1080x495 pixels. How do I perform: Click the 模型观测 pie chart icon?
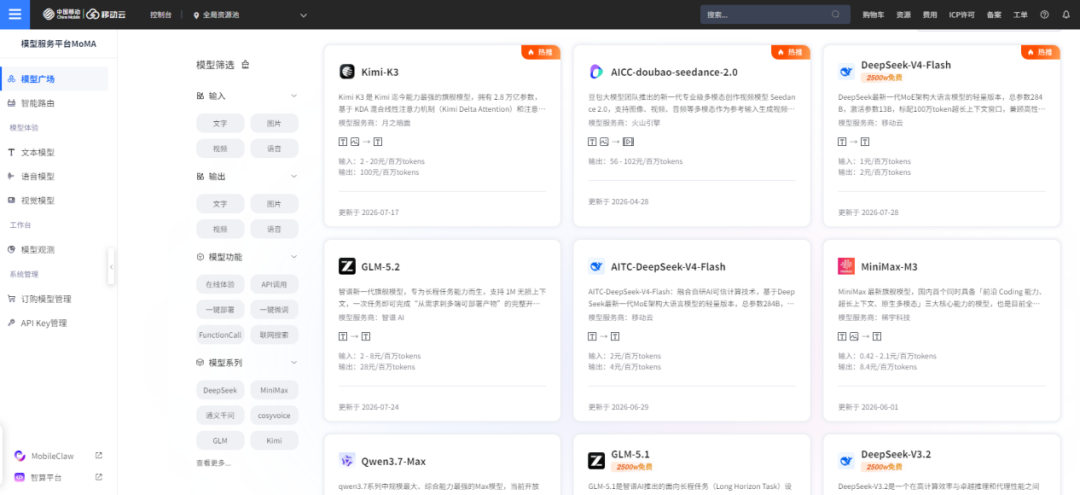pyautogui.click(x=11, y=249)
